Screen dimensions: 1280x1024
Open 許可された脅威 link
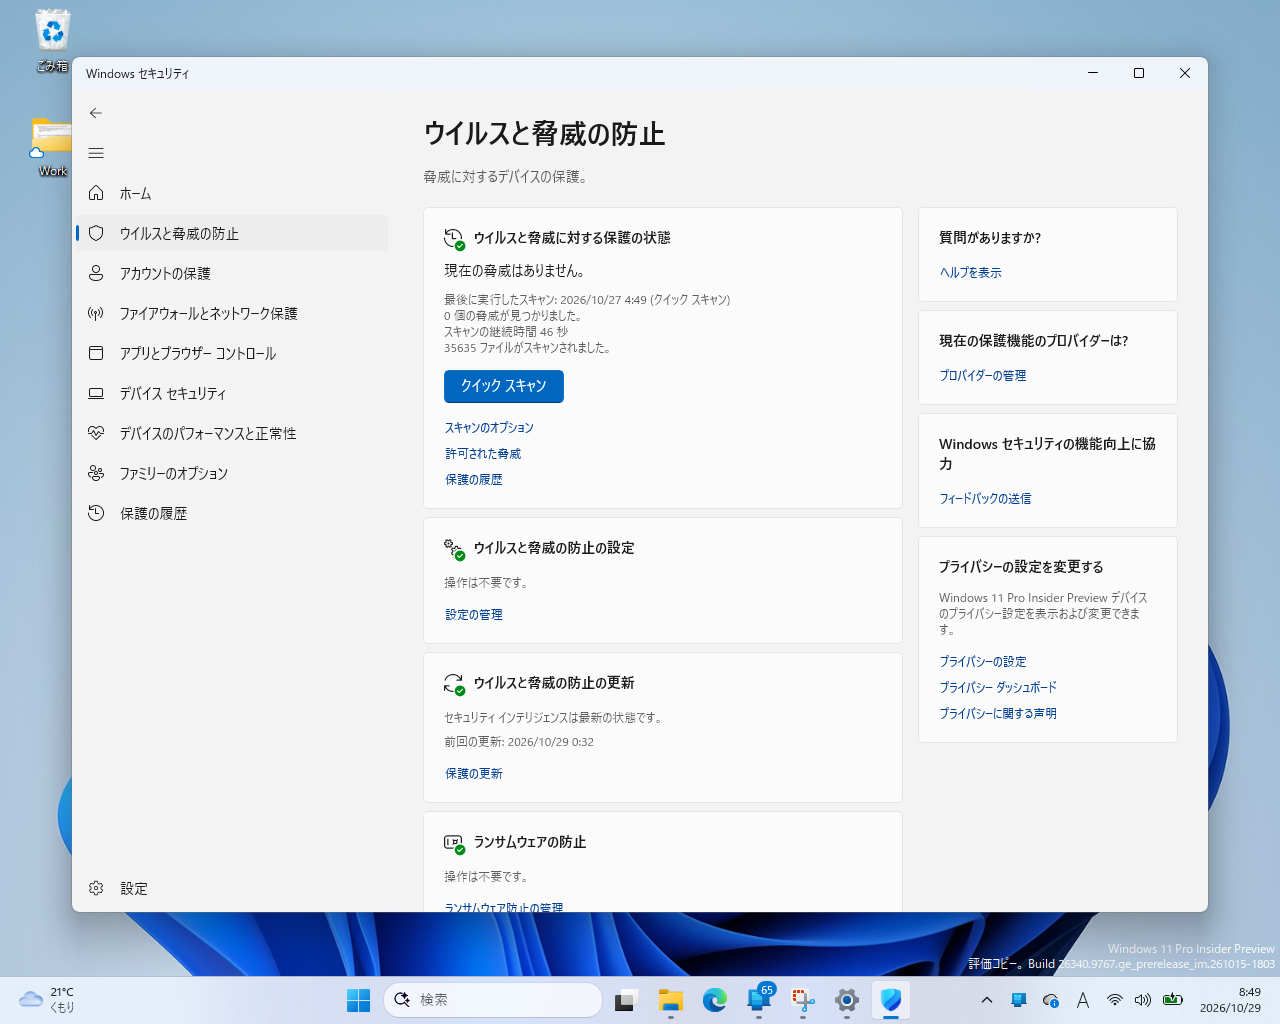pyautogui.click(x=483, y=453)
